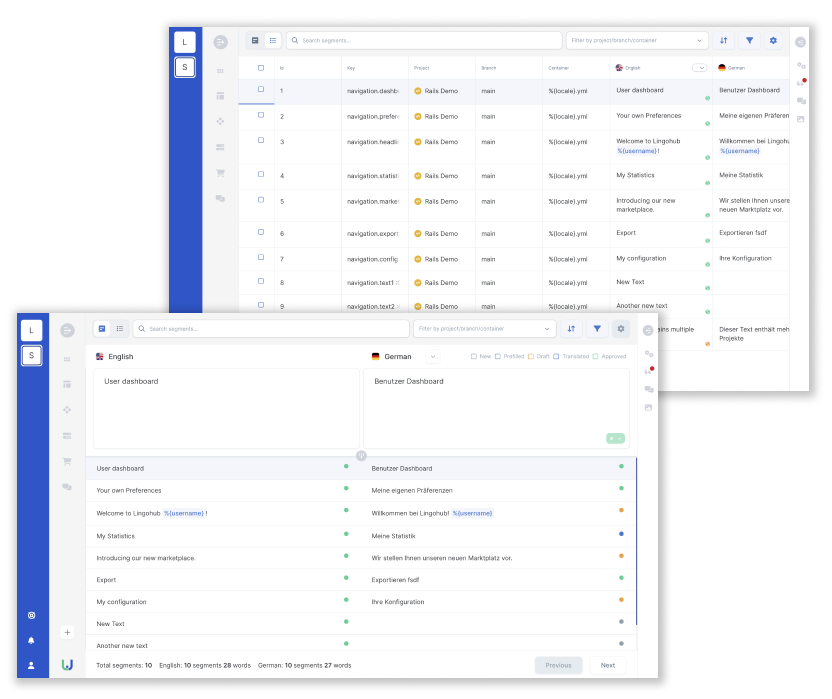This screenshot has width=832, height=699.
Task: Check the row 7 checkbox in back table
Action: pos(261,257)
